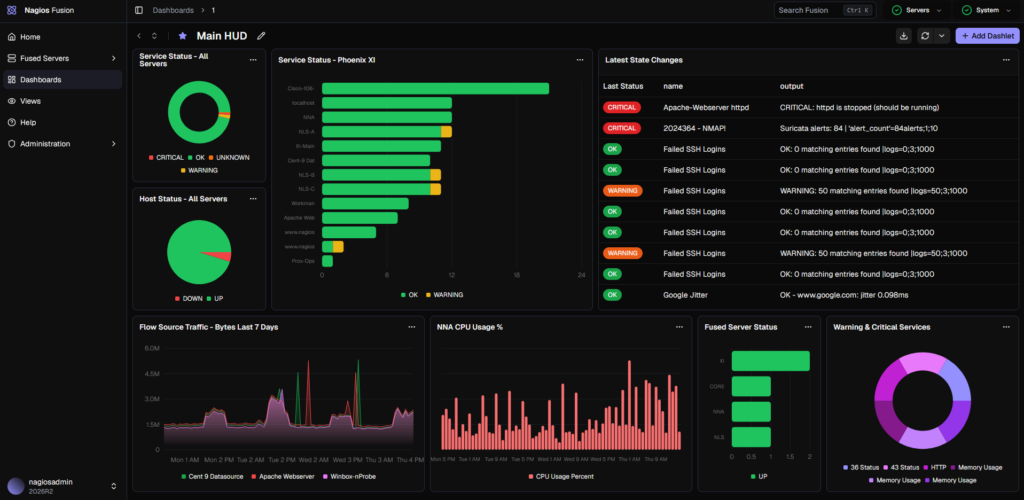Click the output column header
The width and height of the screenshot is (1024, 500).
792,86
